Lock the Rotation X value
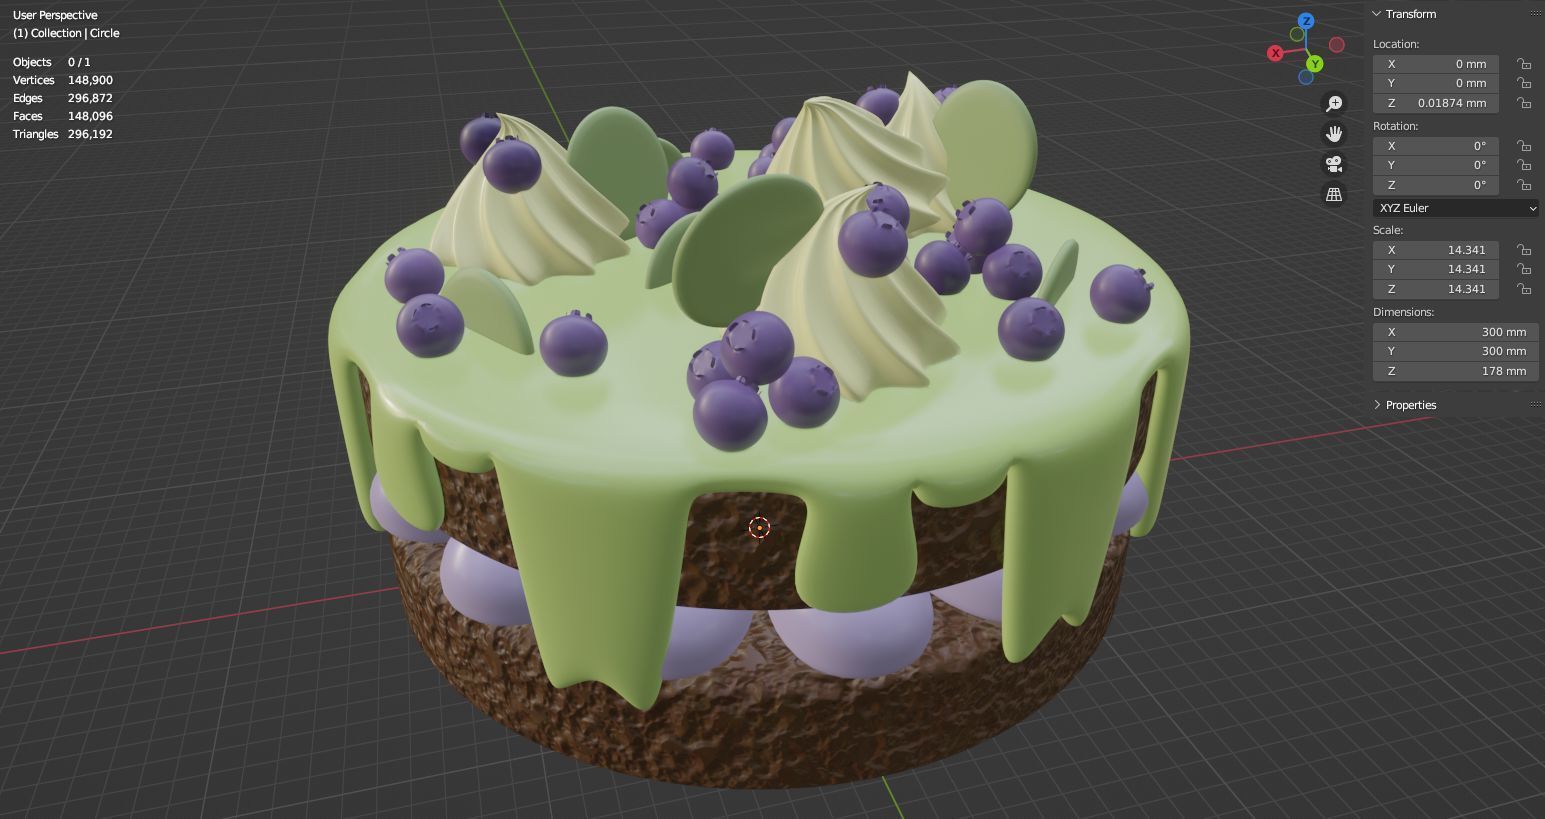Screen dimensions: 1545x819 click(x=1524, y=146)
